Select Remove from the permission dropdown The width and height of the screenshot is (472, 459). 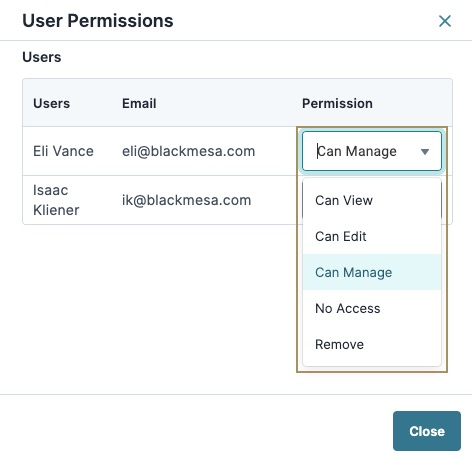372,344
